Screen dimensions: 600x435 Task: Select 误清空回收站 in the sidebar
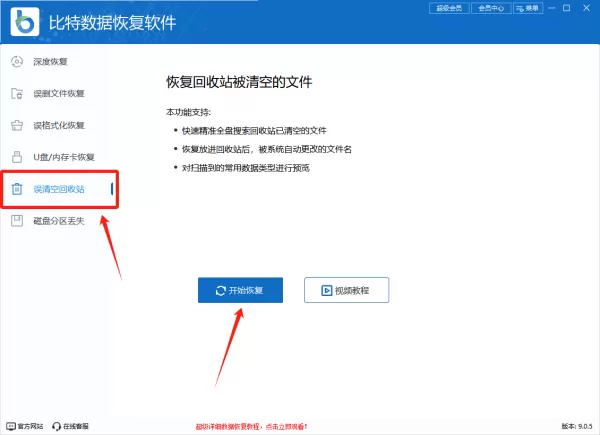[59, 189]
